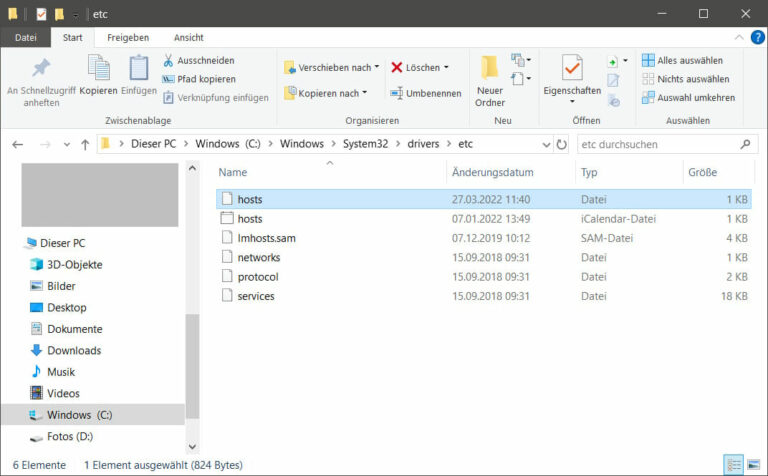Open the Datei tab
The image size is (768, 476).
tap(25, 37)
